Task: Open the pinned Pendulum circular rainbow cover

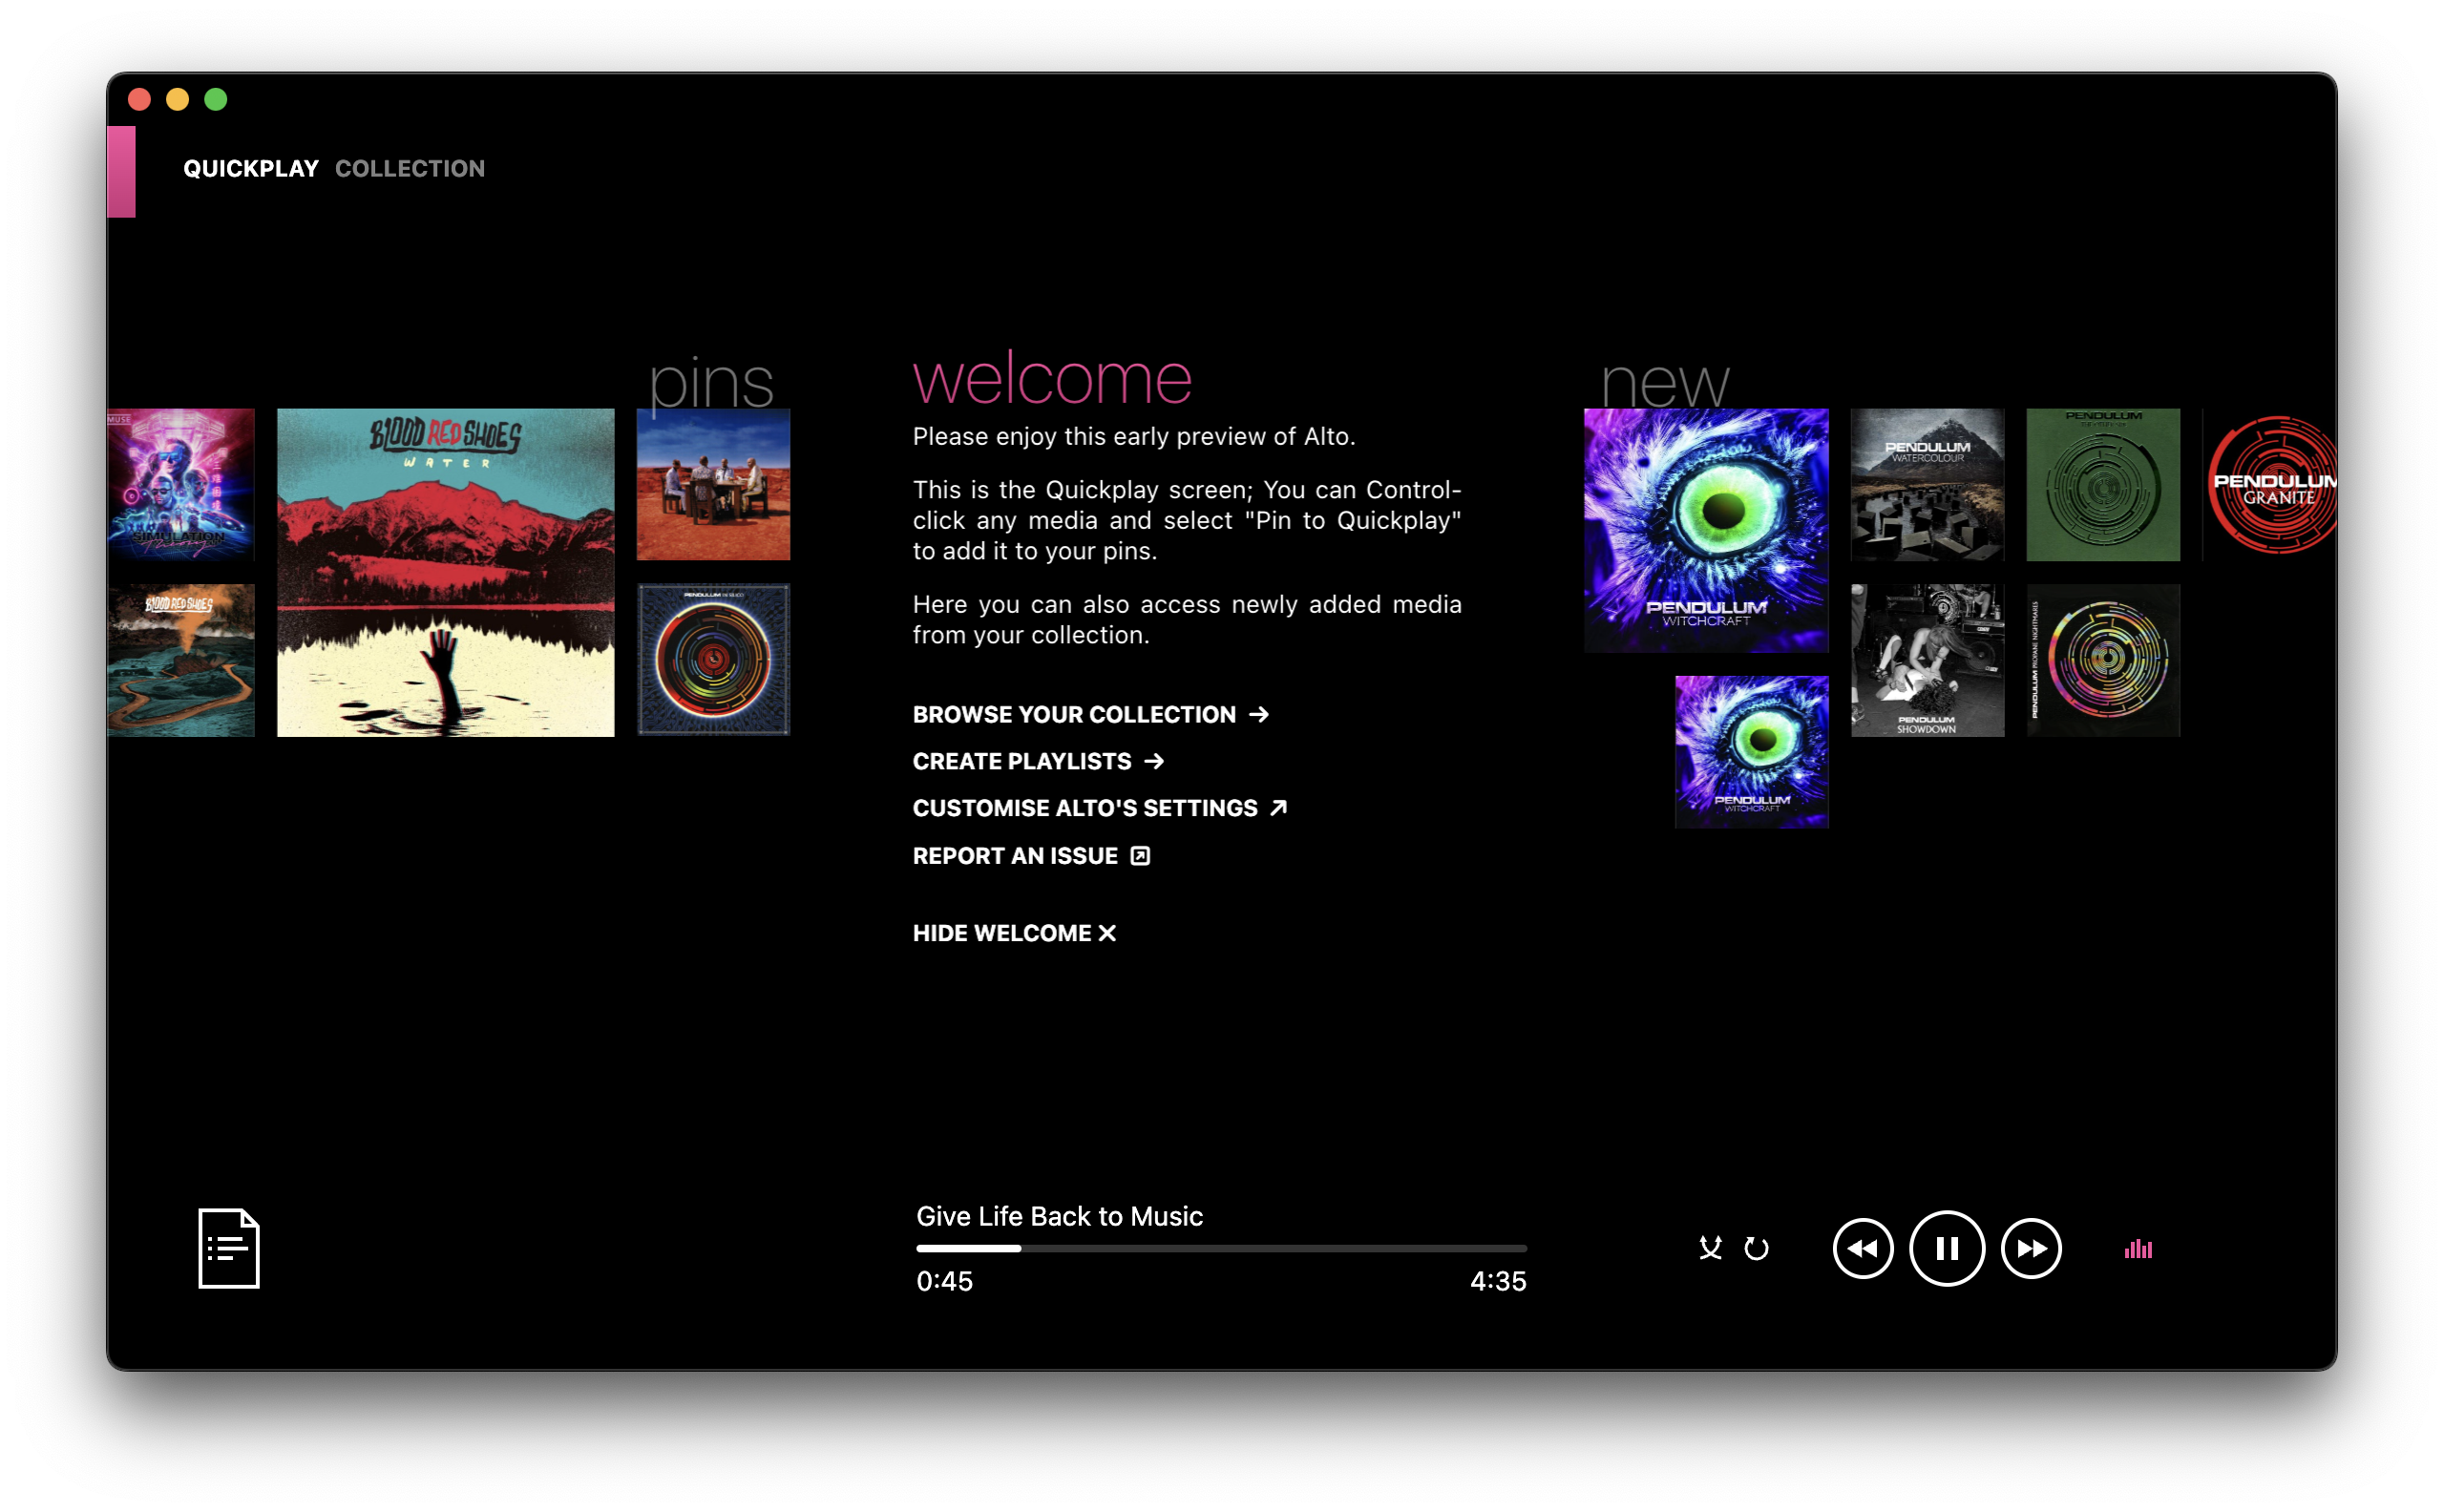Action: (x=713, y=660)
